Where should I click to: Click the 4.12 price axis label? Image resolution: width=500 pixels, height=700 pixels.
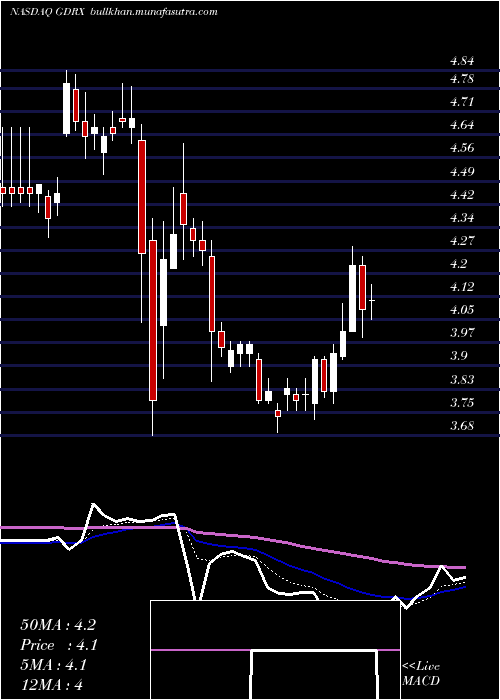[x=461, y=287]
